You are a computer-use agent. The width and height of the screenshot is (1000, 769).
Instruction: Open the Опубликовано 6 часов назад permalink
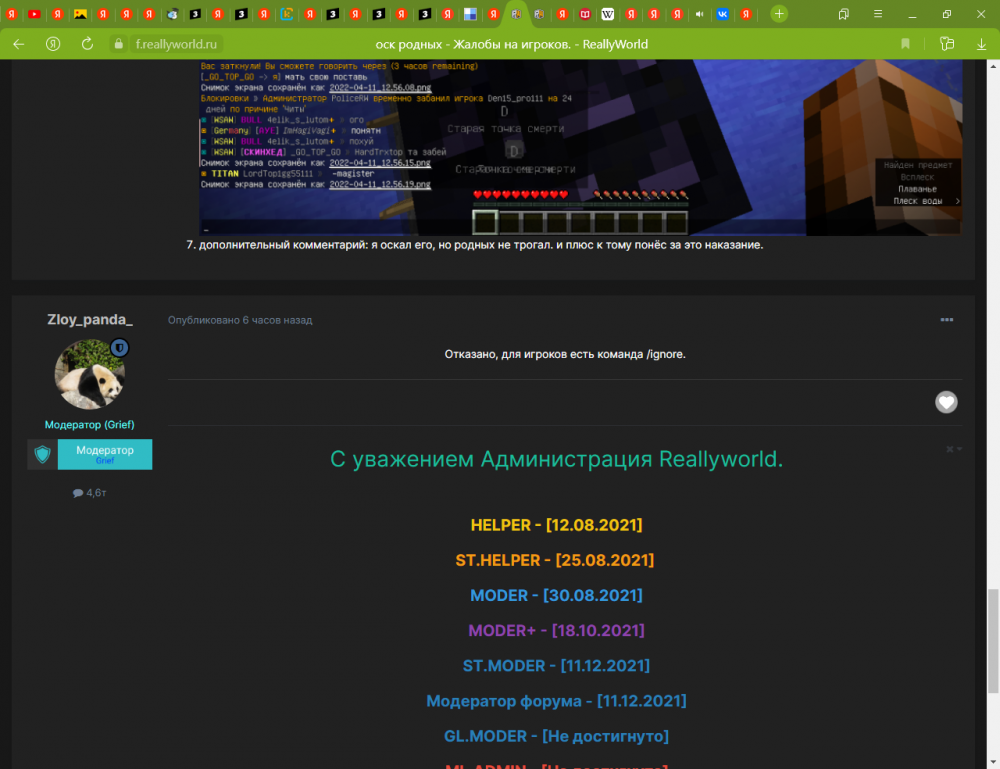(240, 320)
